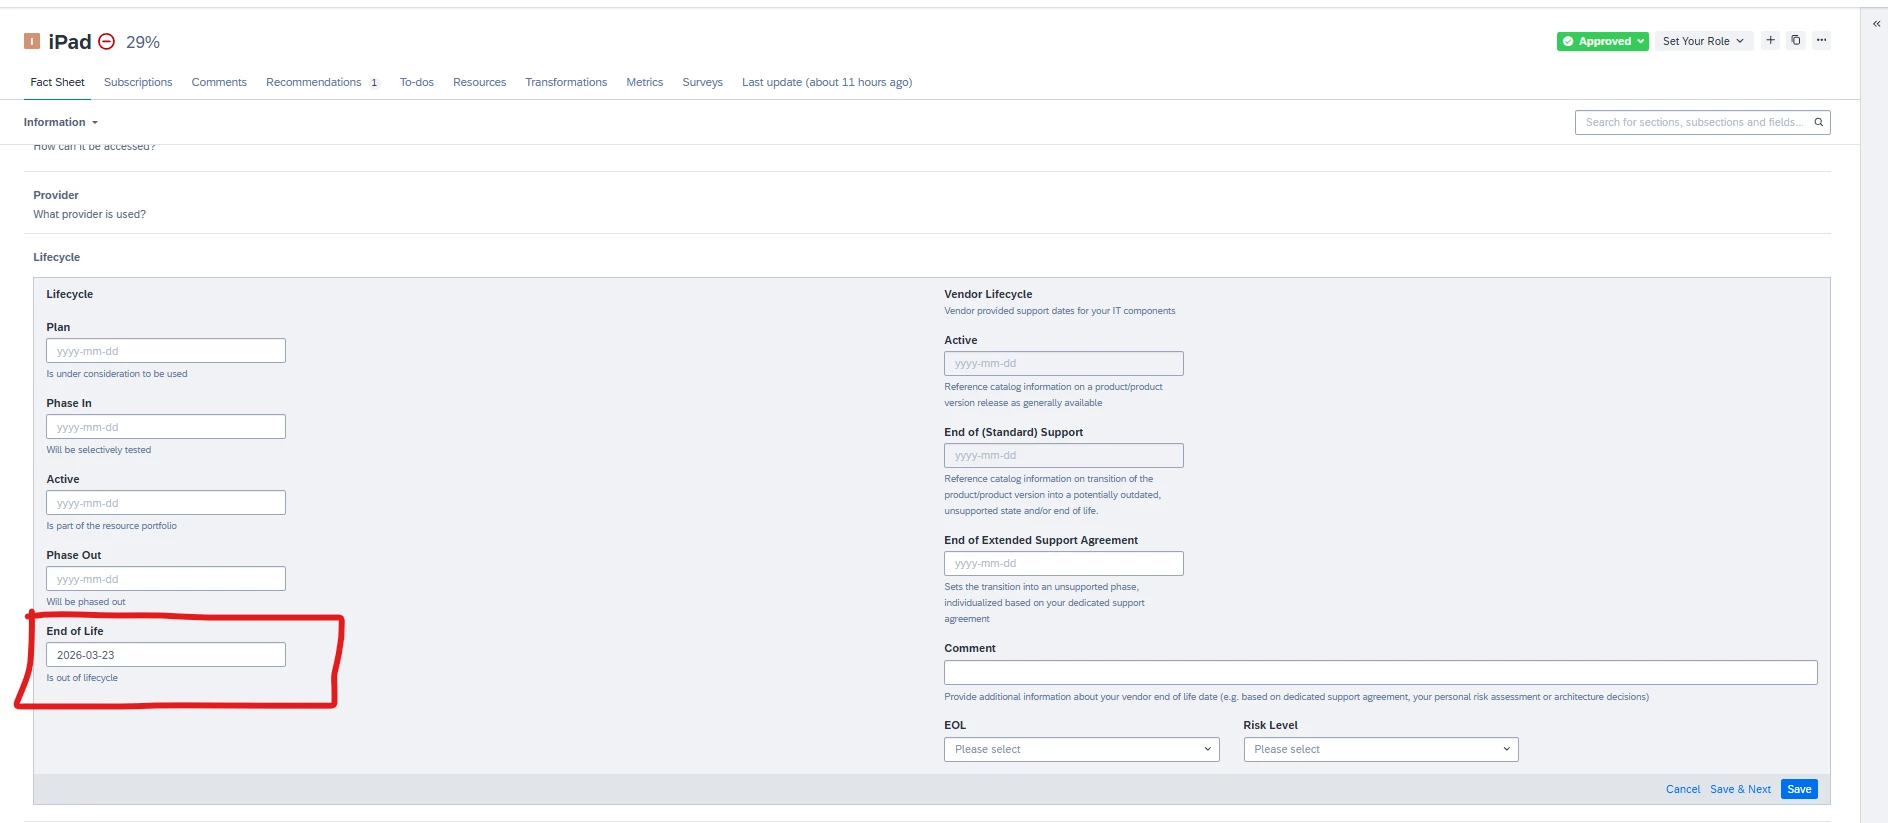Screen dimensions: 1888x823
Task: Click the Phase Out date field
Action: click(x=166, y=579)
